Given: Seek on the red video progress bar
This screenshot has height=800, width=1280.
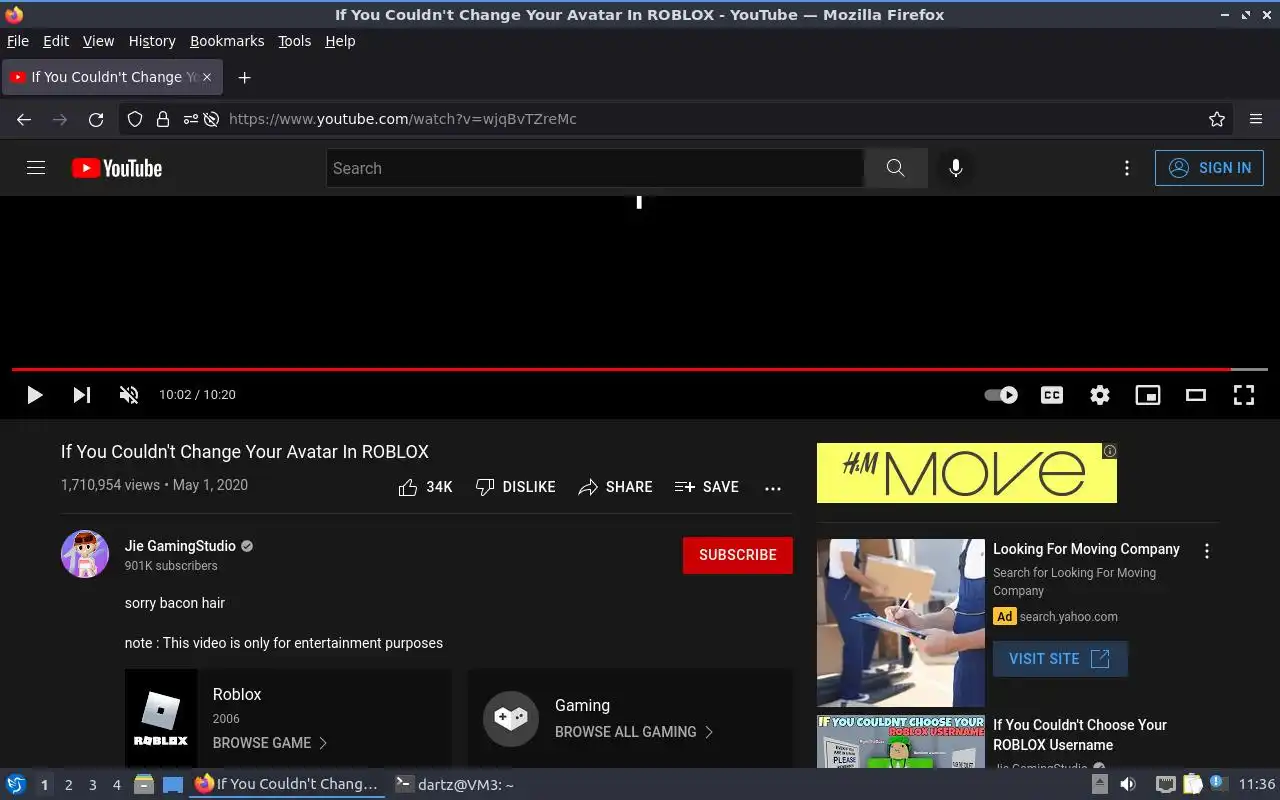Looking at the screenshot, I should click(640, 370).
